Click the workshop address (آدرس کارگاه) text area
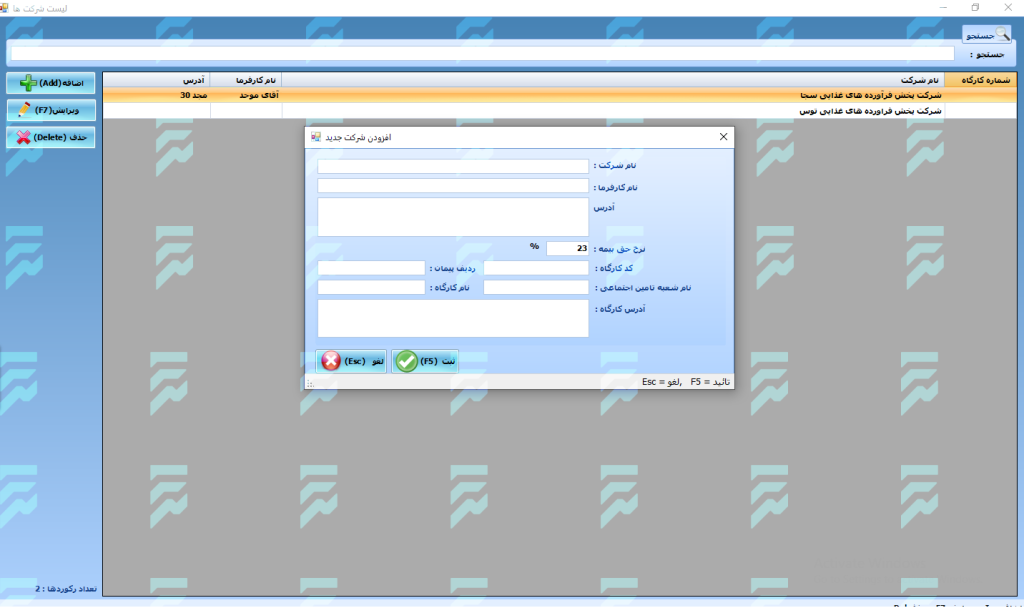Image resolution: width=1024 pixels, height=608 pixels. tap(453, 319)
